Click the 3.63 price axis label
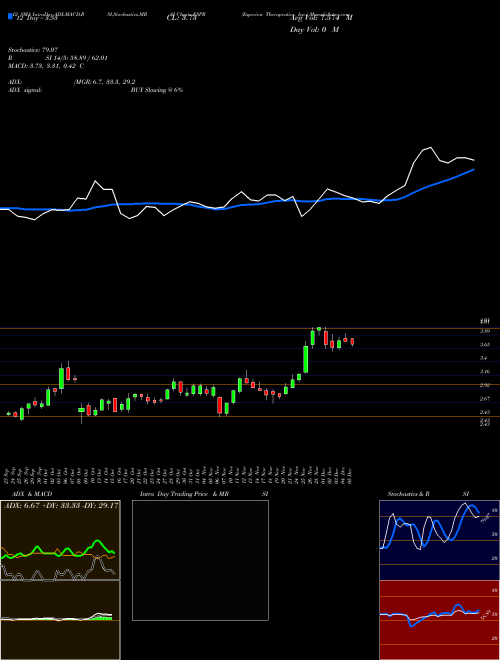 (484, 345)
